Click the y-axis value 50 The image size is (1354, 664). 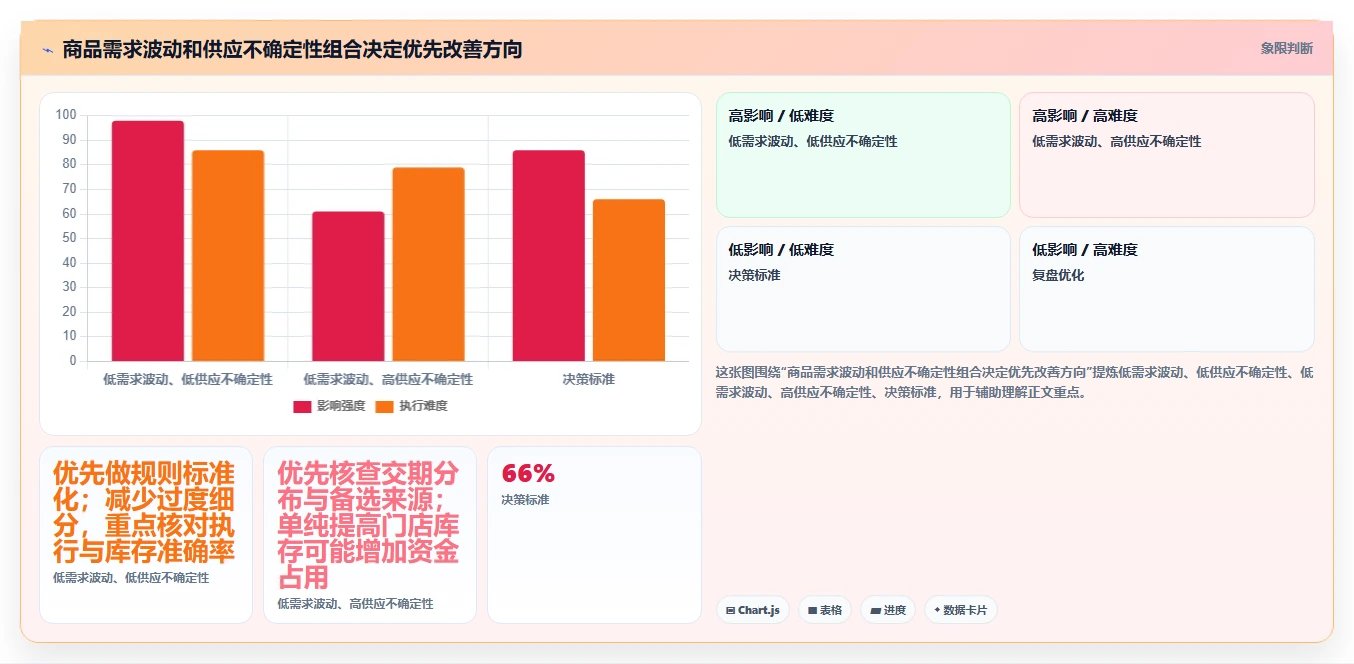tap(70, 238)
